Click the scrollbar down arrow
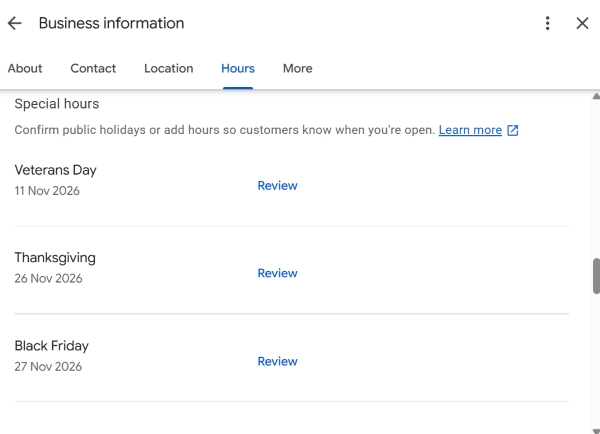600x434 pixels. (x=596, y=431)
